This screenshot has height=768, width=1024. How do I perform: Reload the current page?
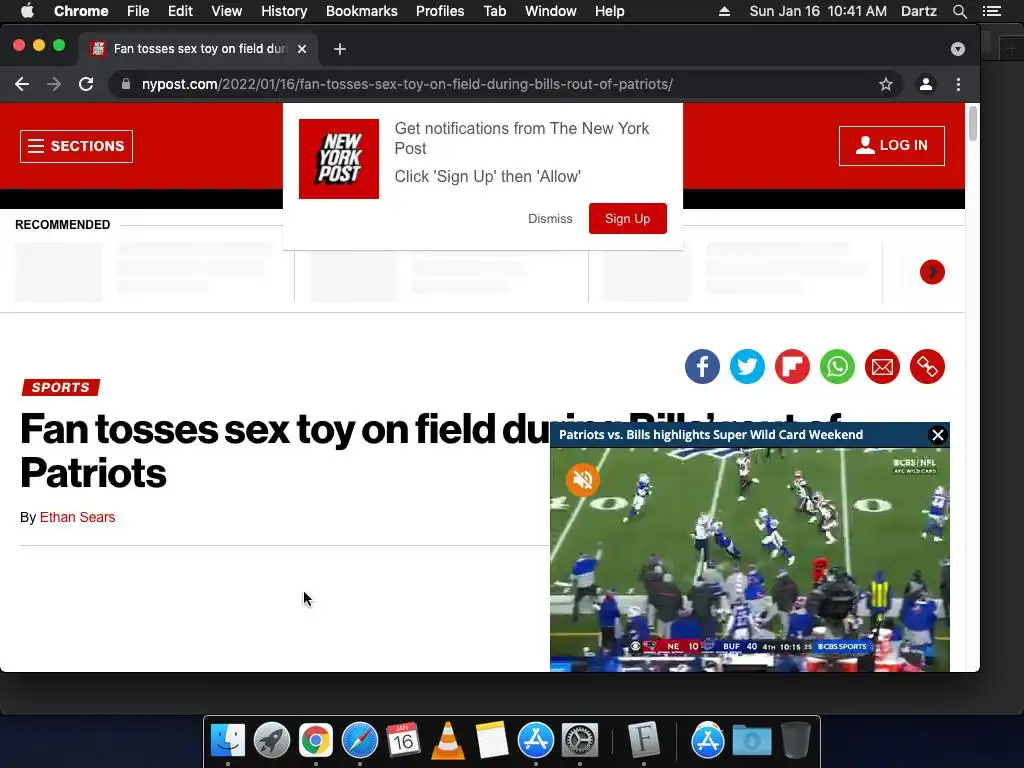[x=86, y=84]
